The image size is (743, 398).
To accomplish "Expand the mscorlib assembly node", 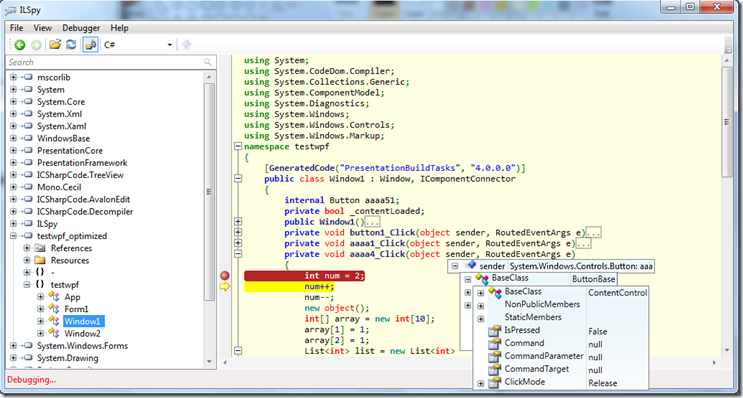I will (x=13, y=77).
